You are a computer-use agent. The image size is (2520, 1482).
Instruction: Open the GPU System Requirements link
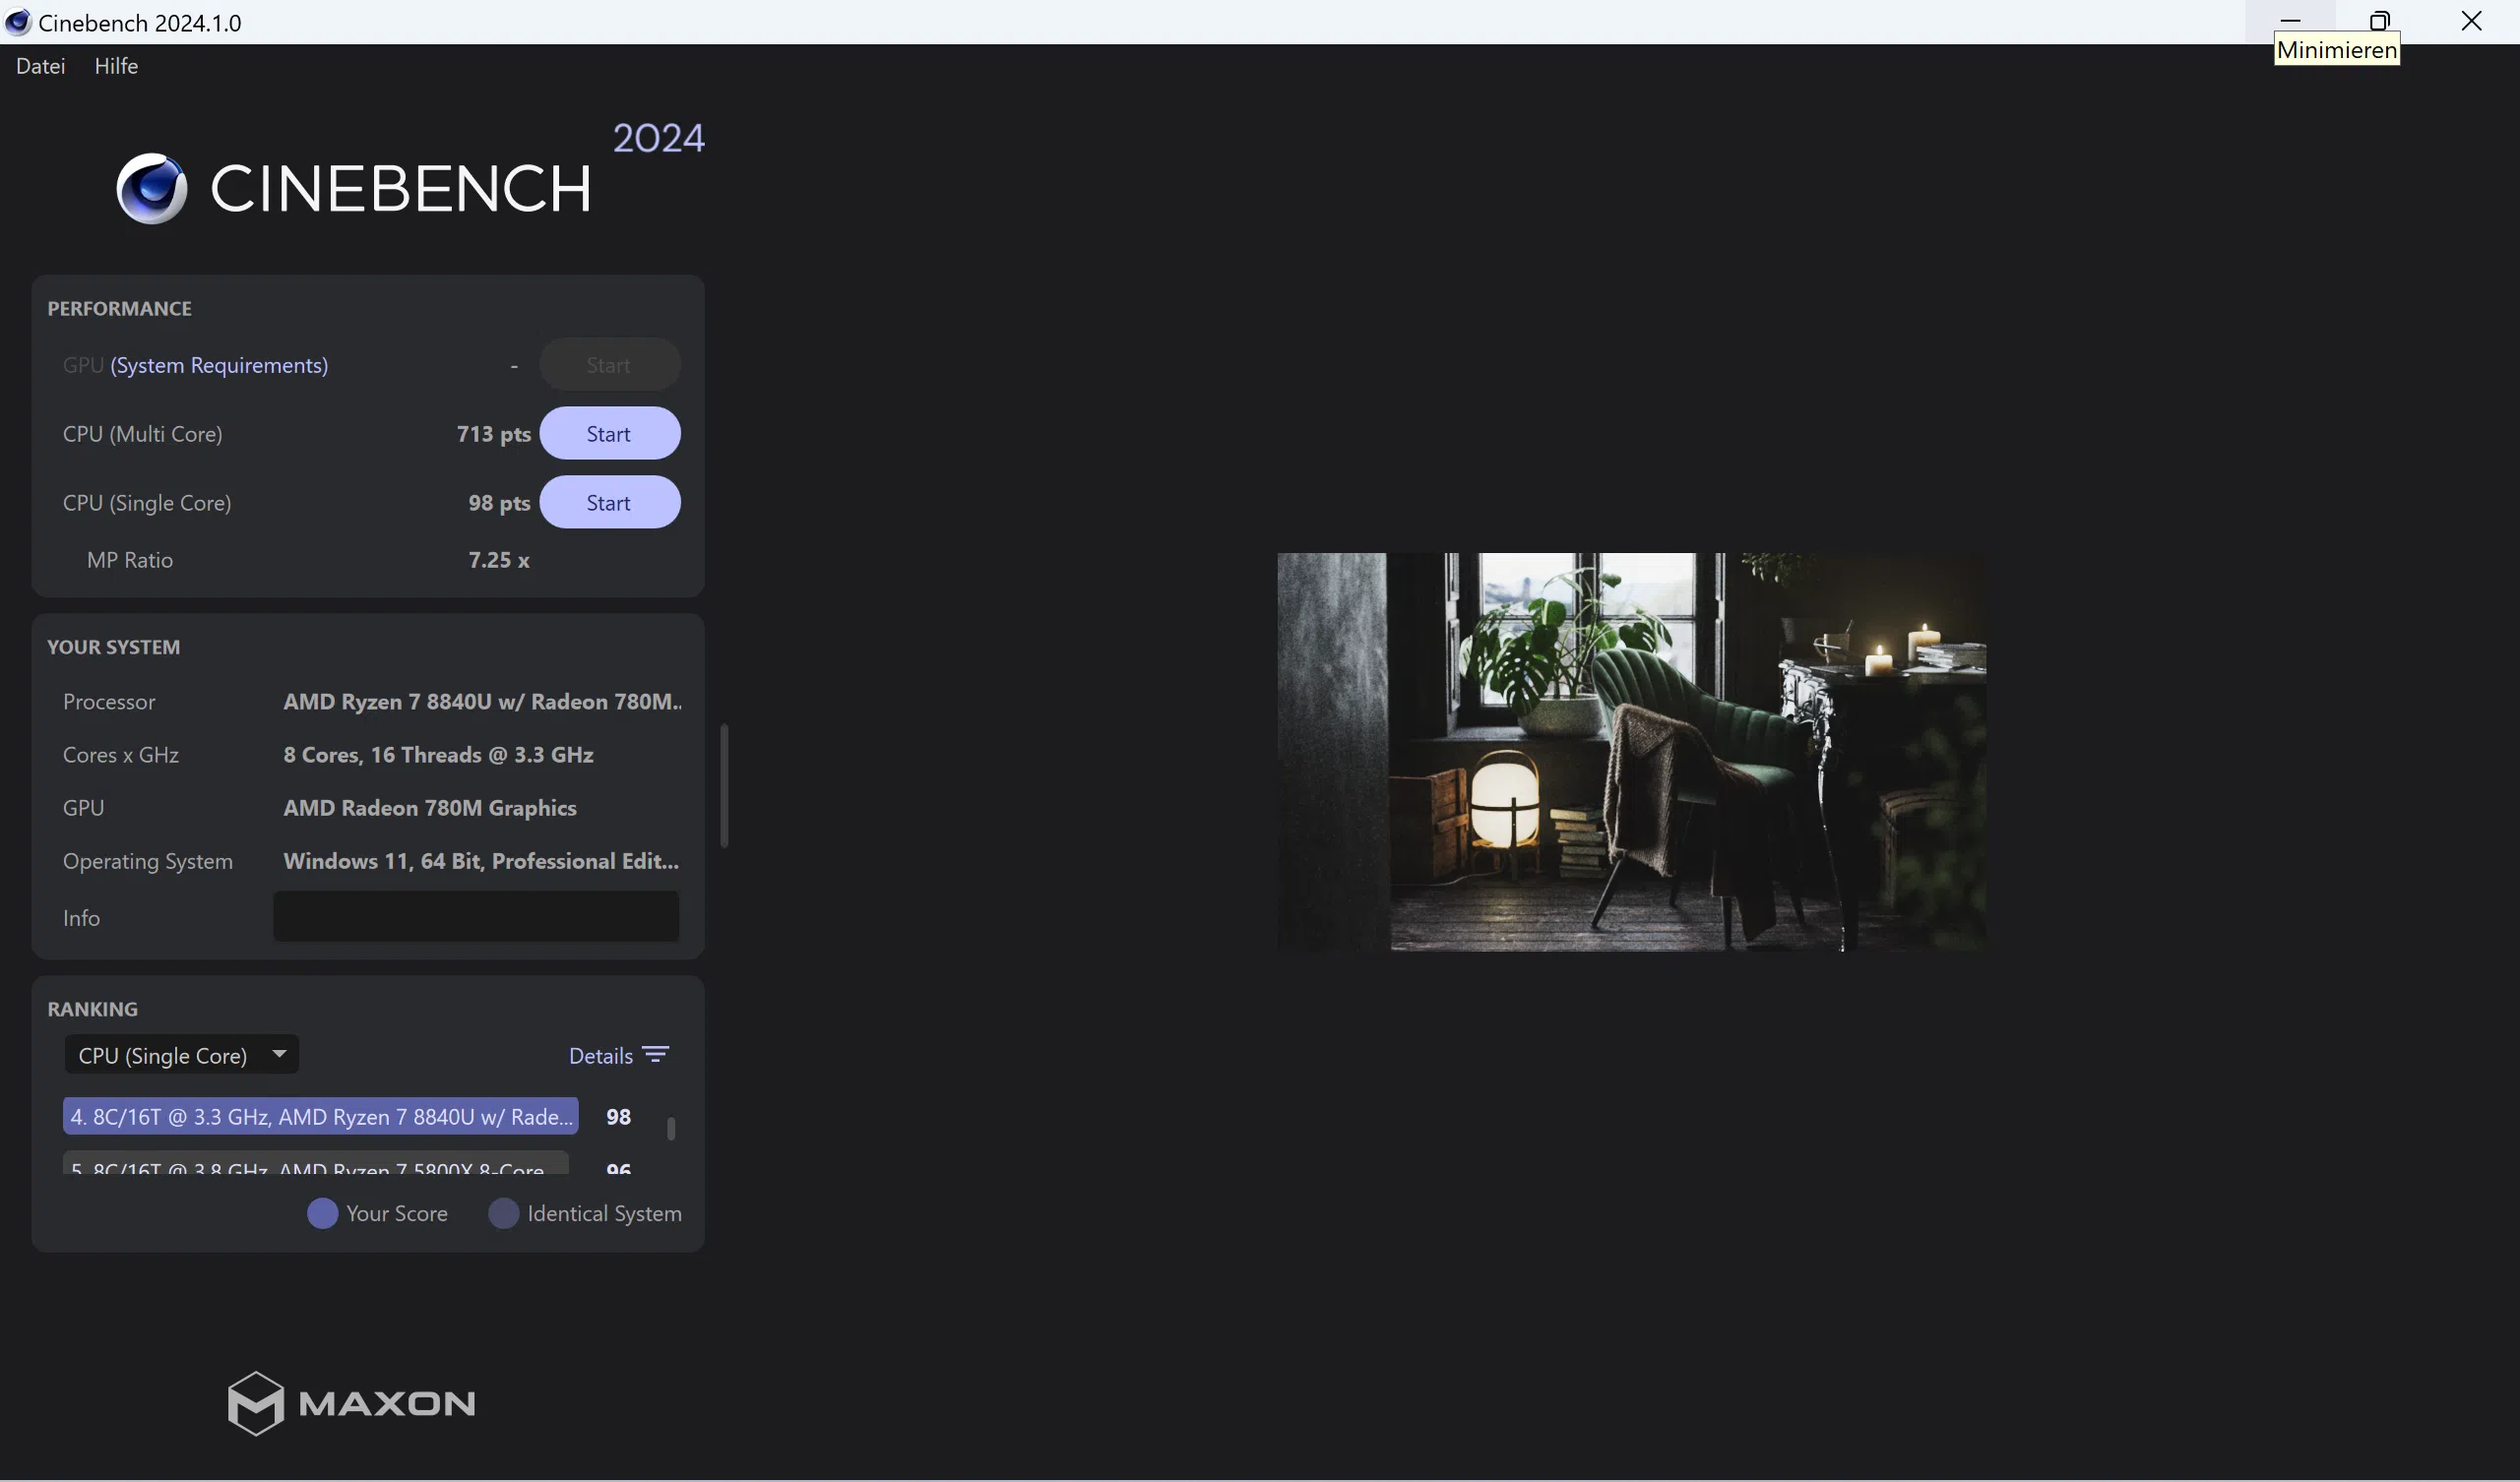click(219, 365)
